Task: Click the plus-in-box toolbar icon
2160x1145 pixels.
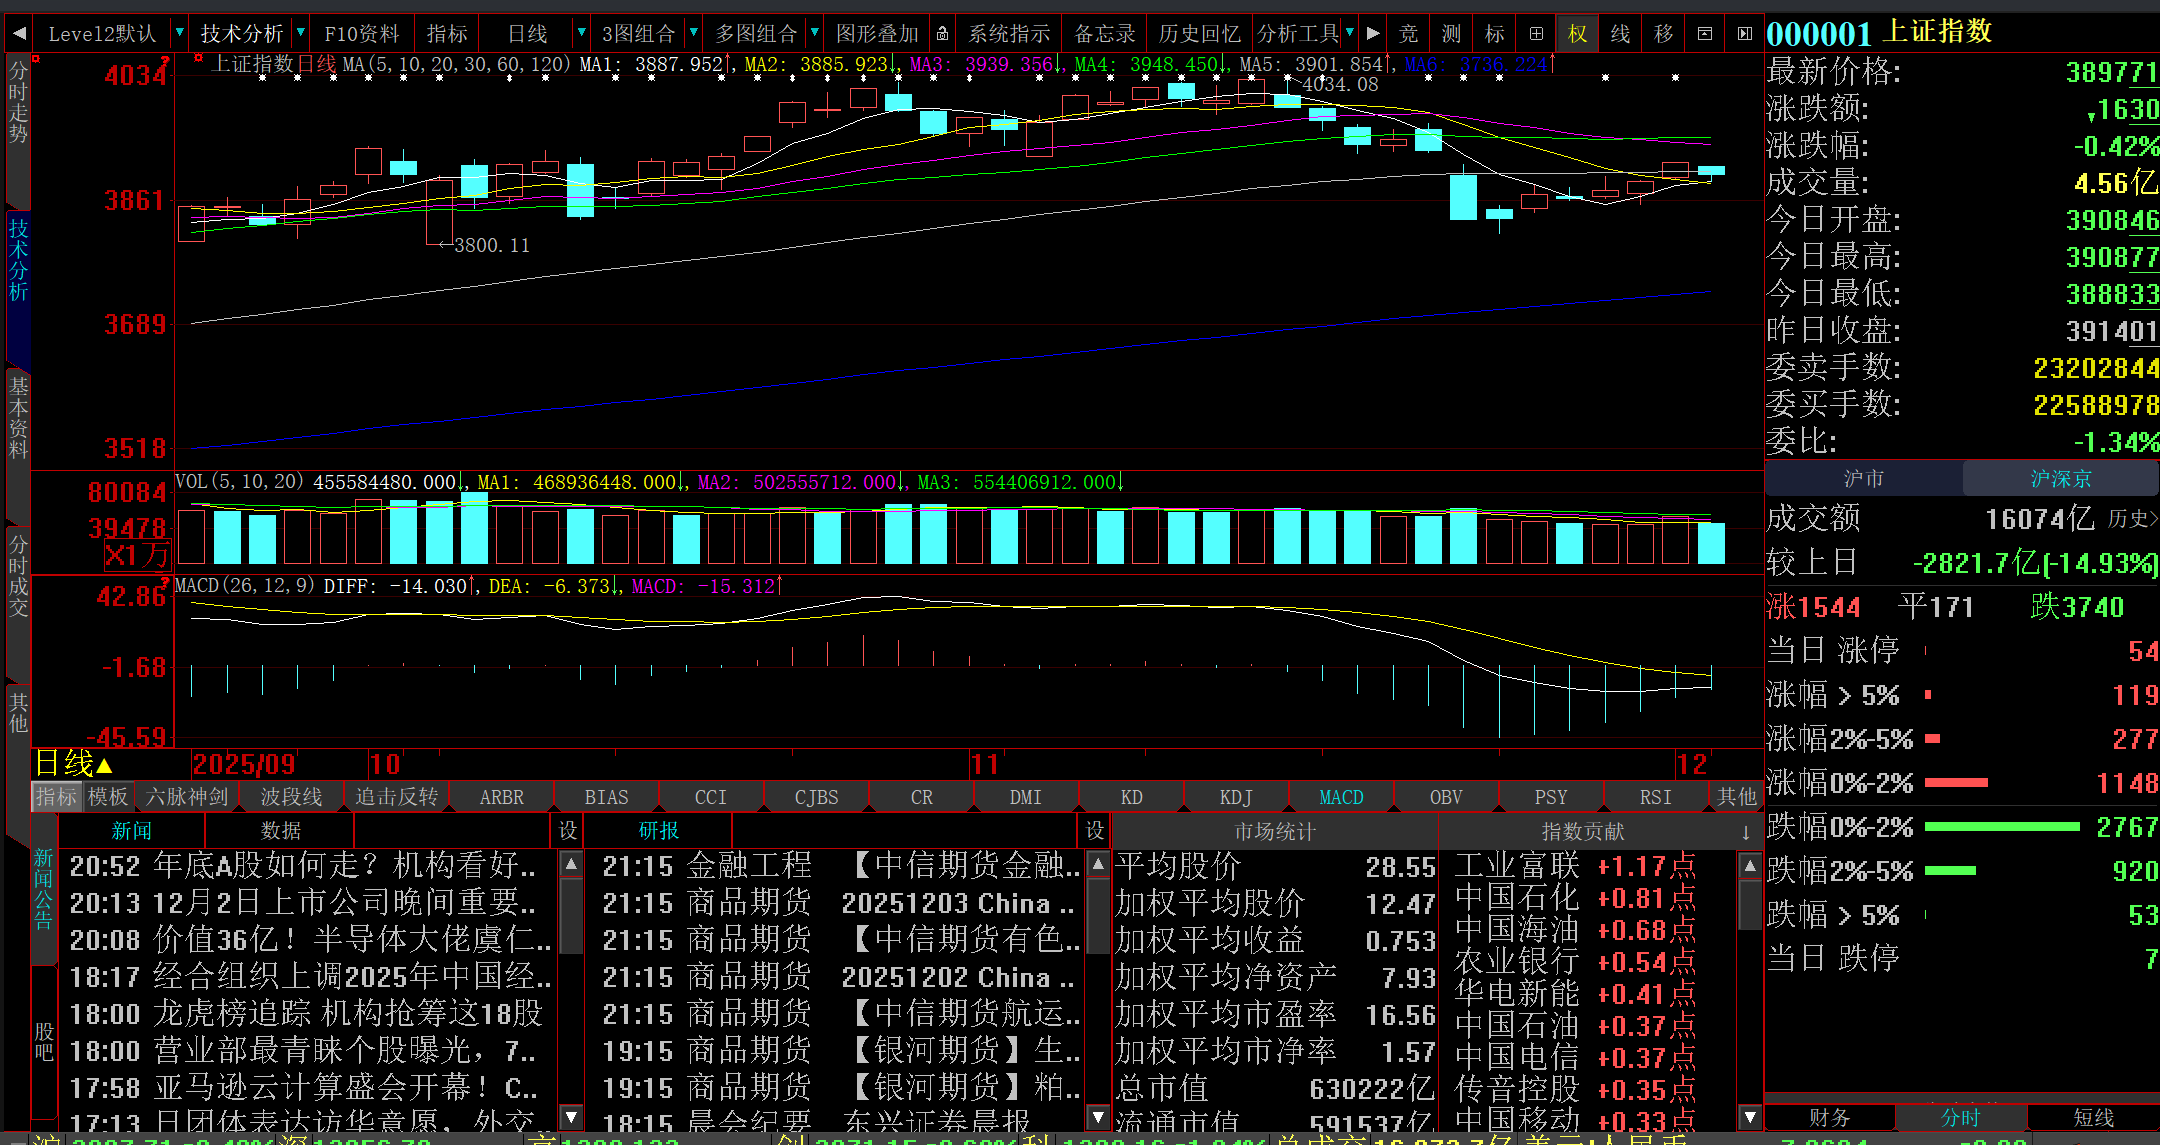Action: pos(1536,34)
